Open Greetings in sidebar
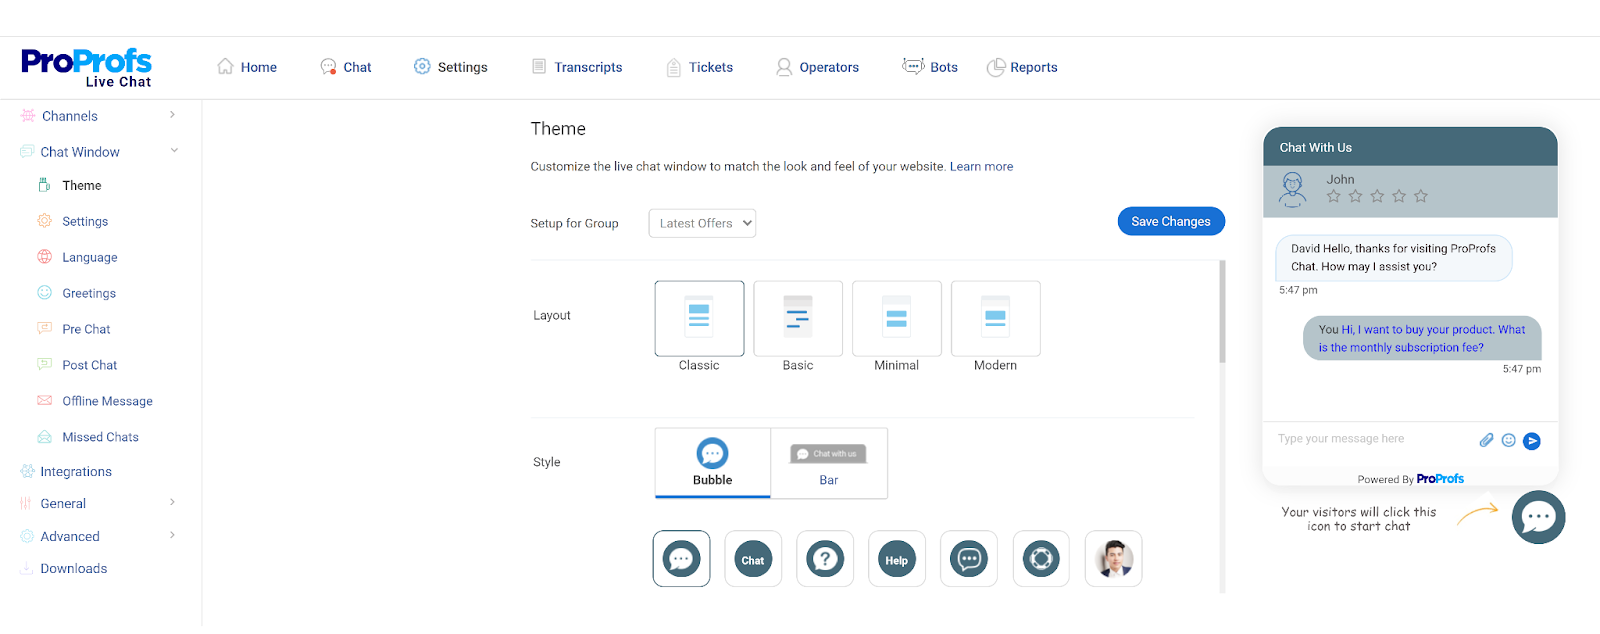The image size is (1600, 634). (89, 294)
